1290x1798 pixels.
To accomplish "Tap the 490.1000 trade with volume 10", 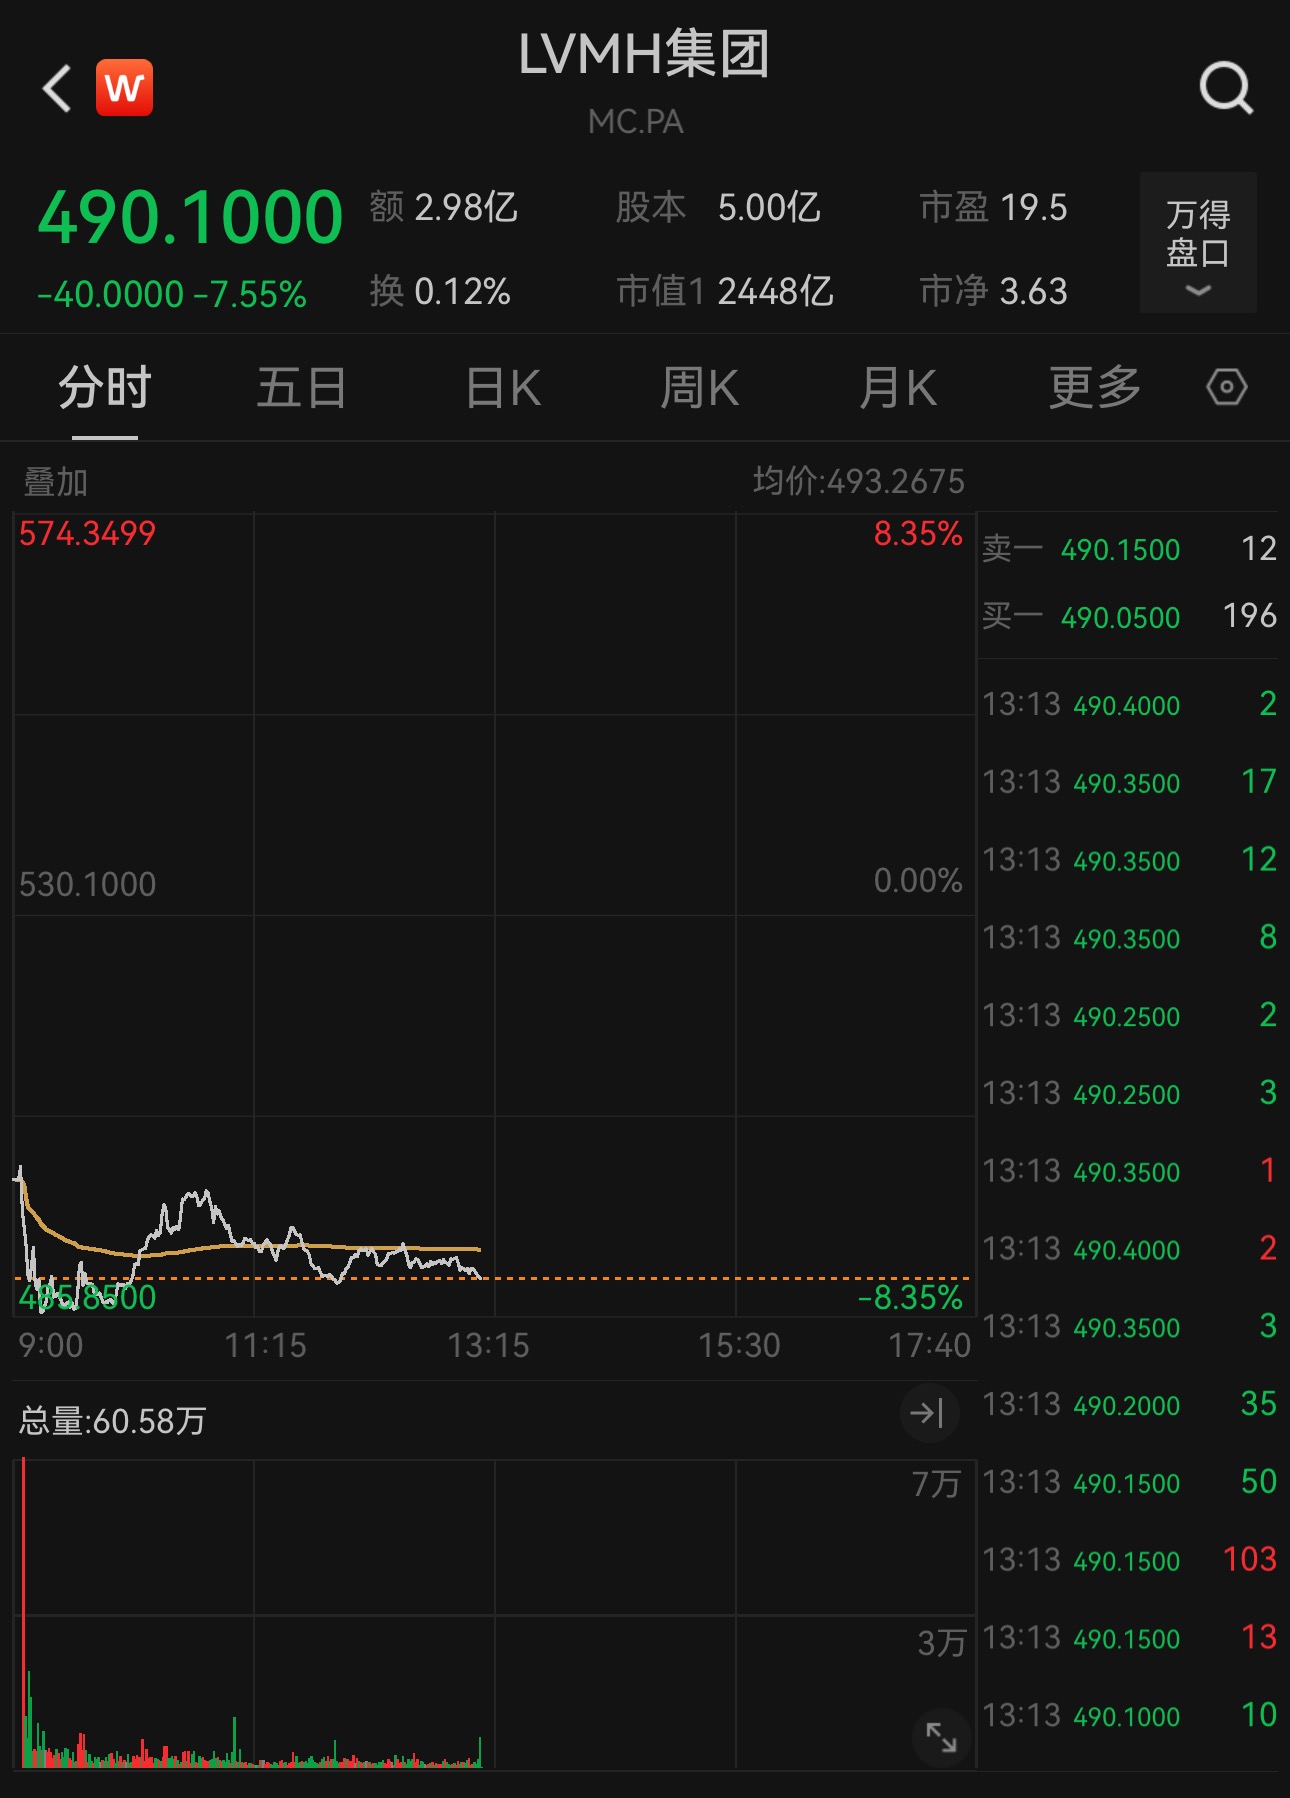I will point(1129,1716).
